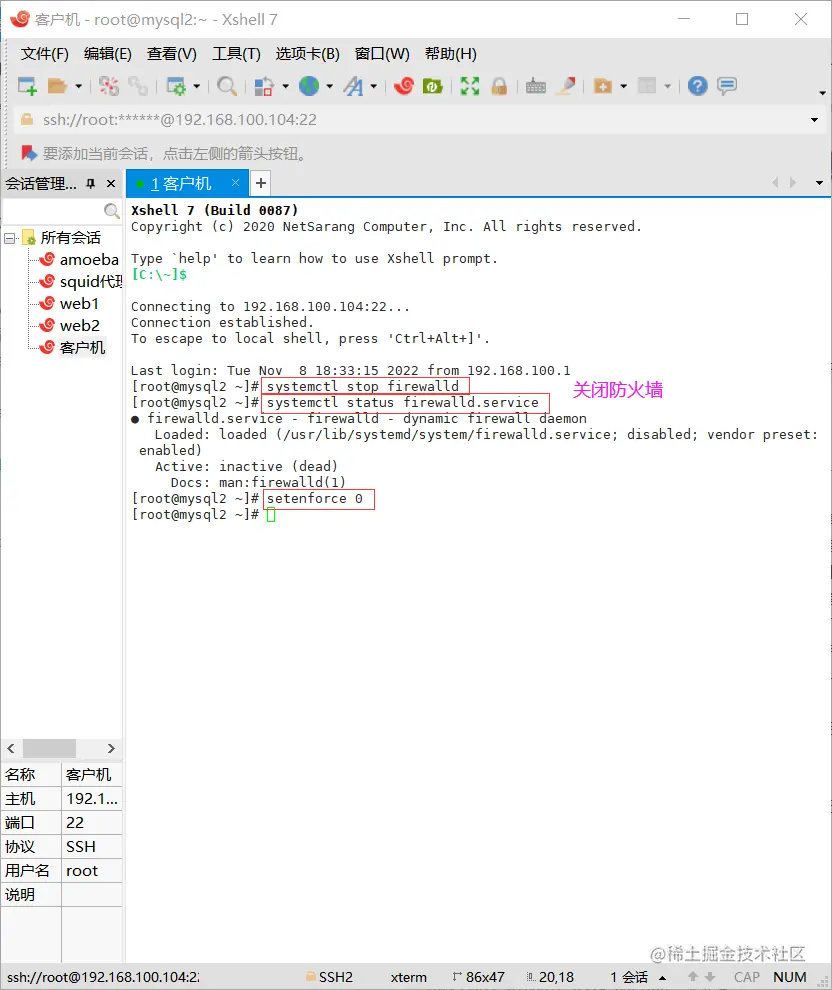832x990 pixels.
Task: Click the globe encoding toolbar icon
Action: click(x=309, y=86)
